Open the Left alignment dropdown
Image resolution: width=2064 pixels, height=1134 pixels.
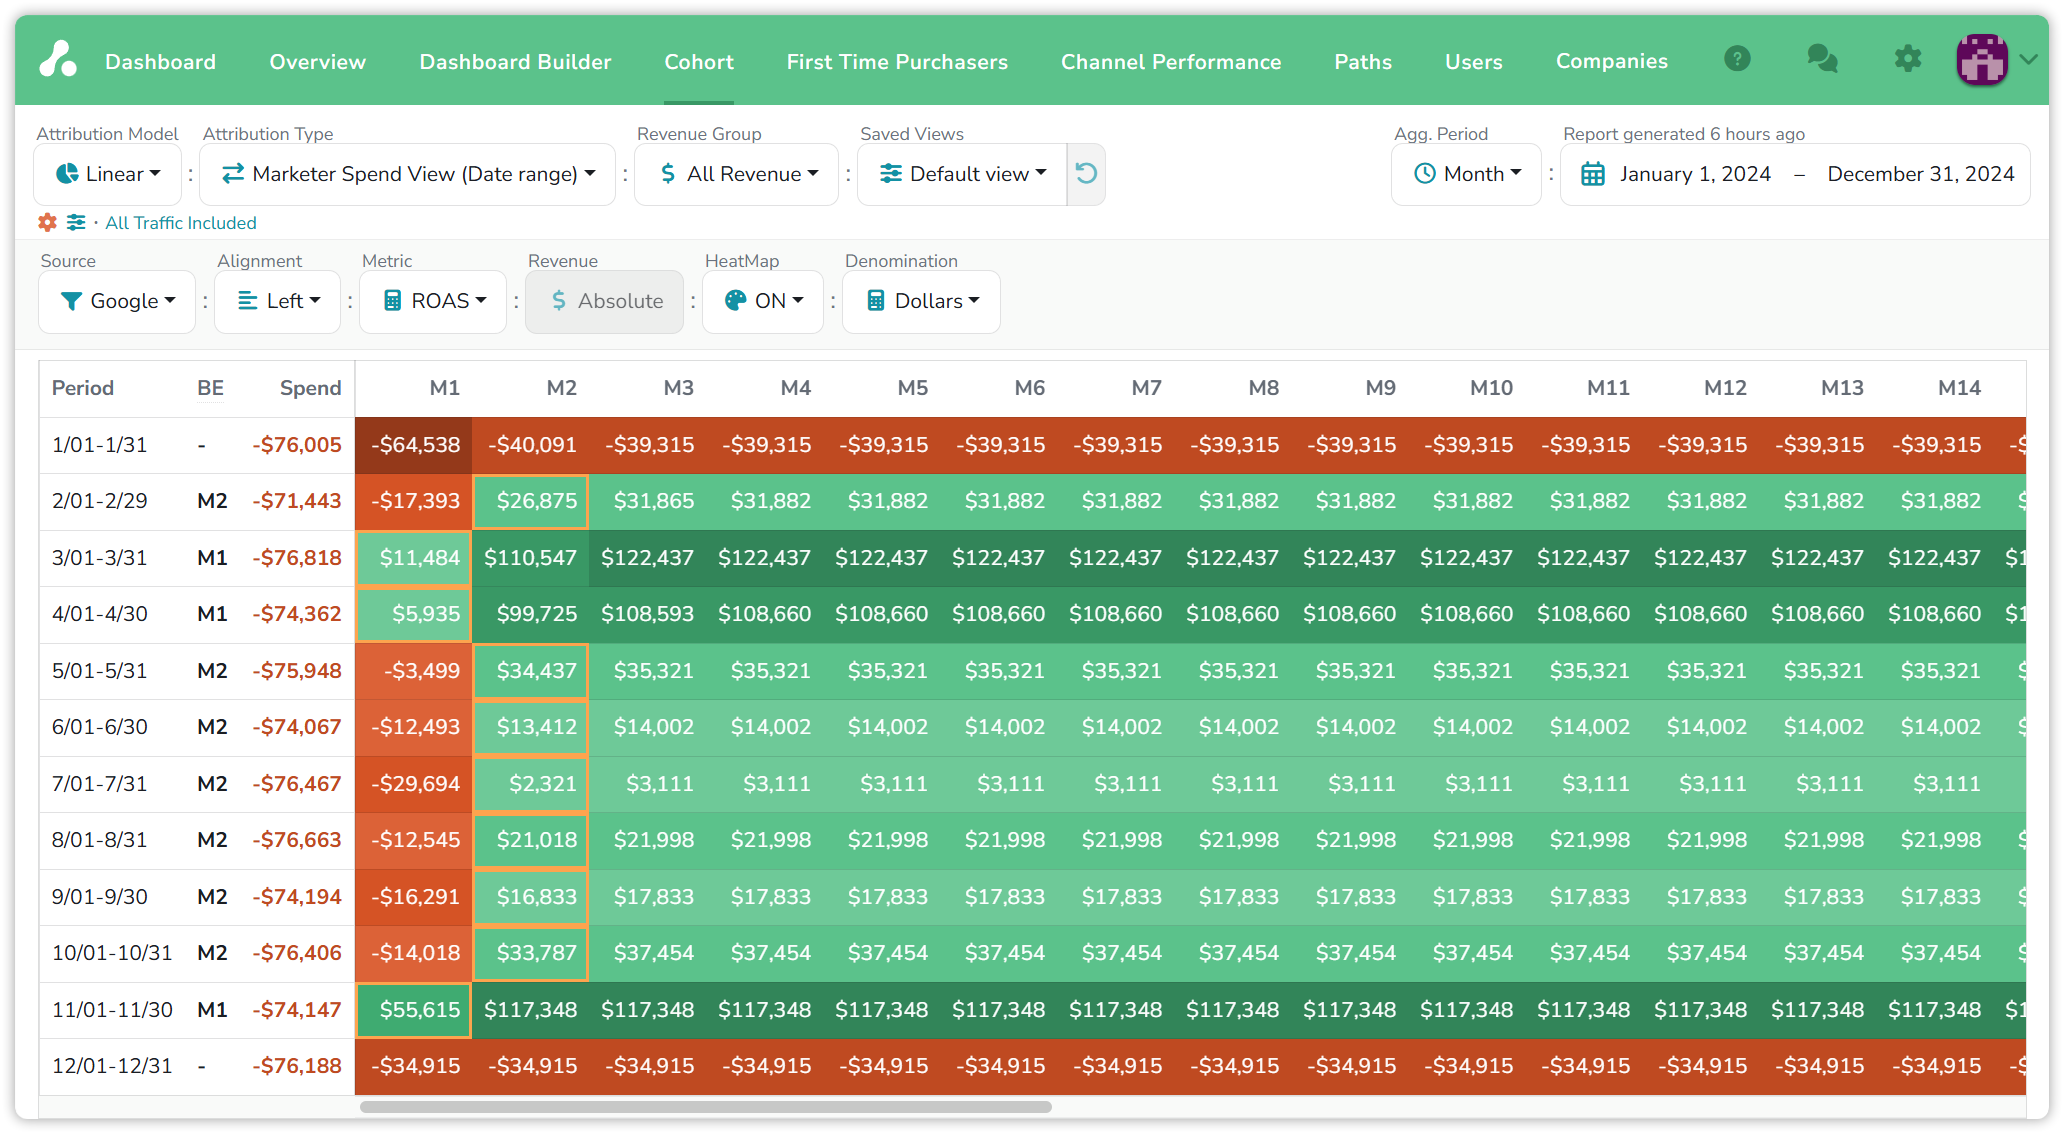(x=278, y=301)
